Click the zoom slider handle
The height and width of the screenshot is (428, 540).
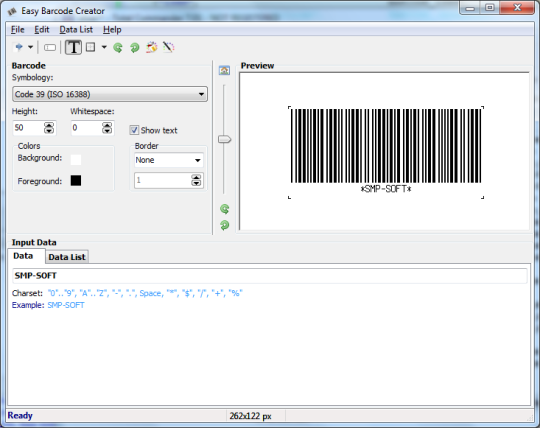pos(225,139)
